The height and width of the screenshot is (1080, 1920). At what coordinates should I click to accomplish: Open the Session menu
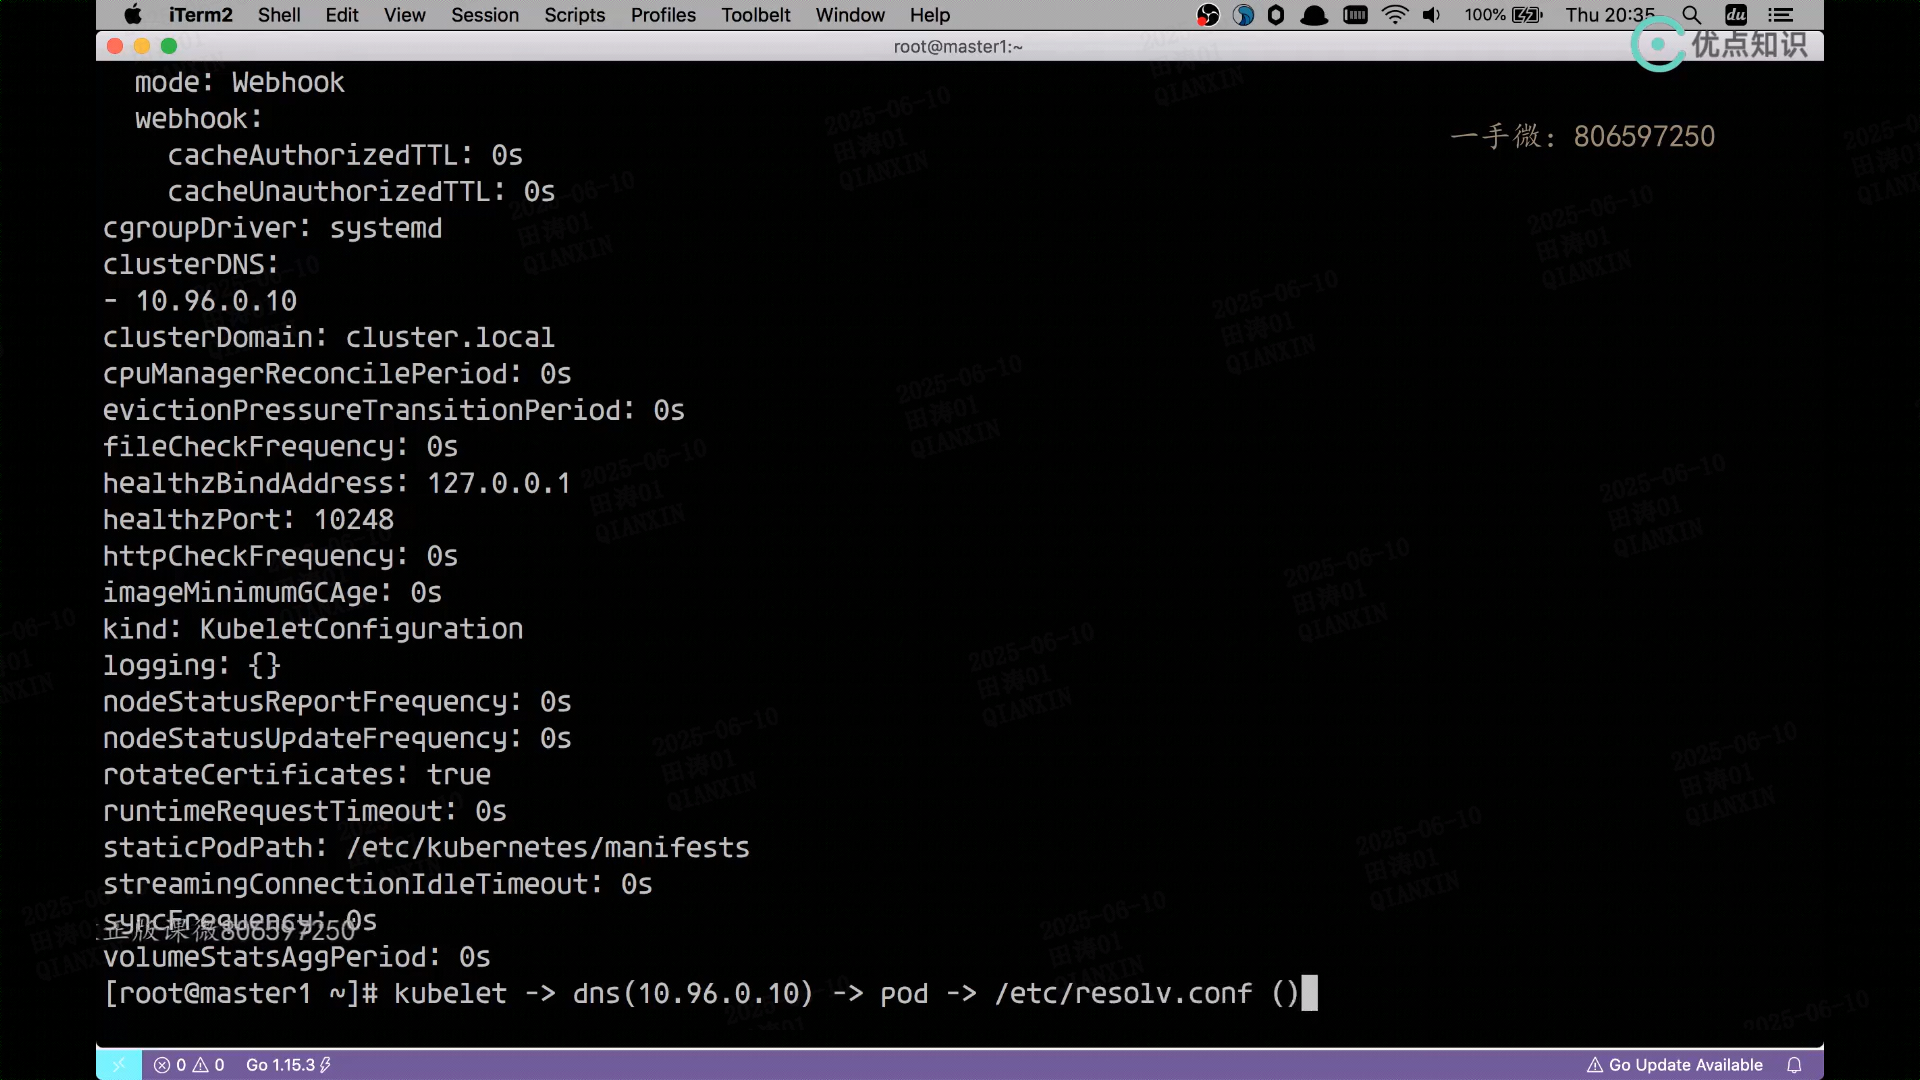(x=484, y=15)
